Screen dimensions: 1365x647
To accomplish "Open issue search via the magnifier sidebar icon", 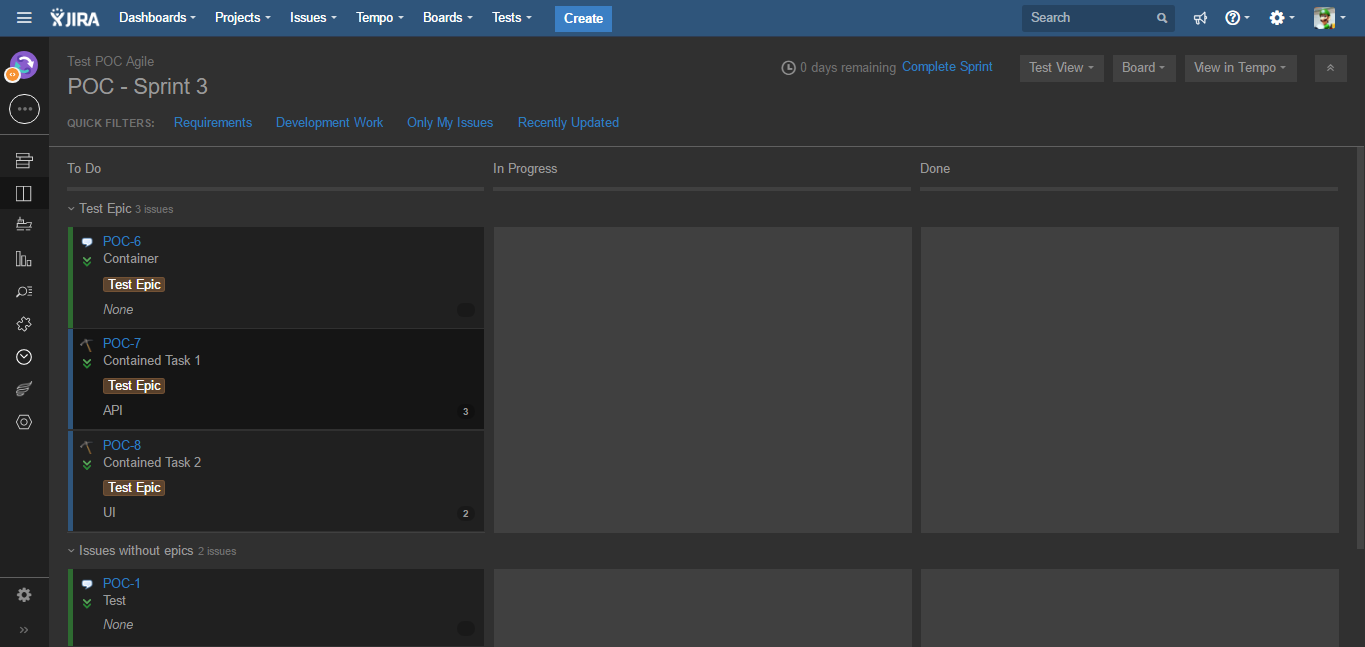I will [x=24, y=291].
